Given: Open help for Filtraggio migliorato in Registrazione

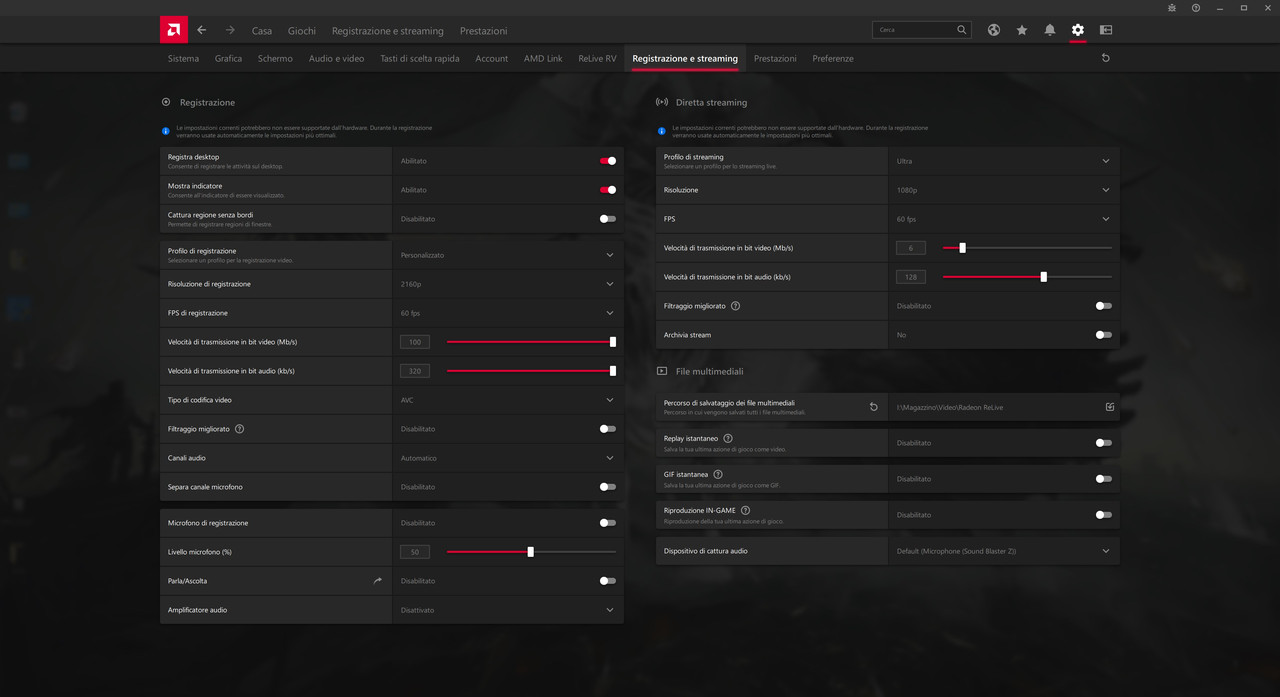Looking at the screenshot, I should [240, 429].
